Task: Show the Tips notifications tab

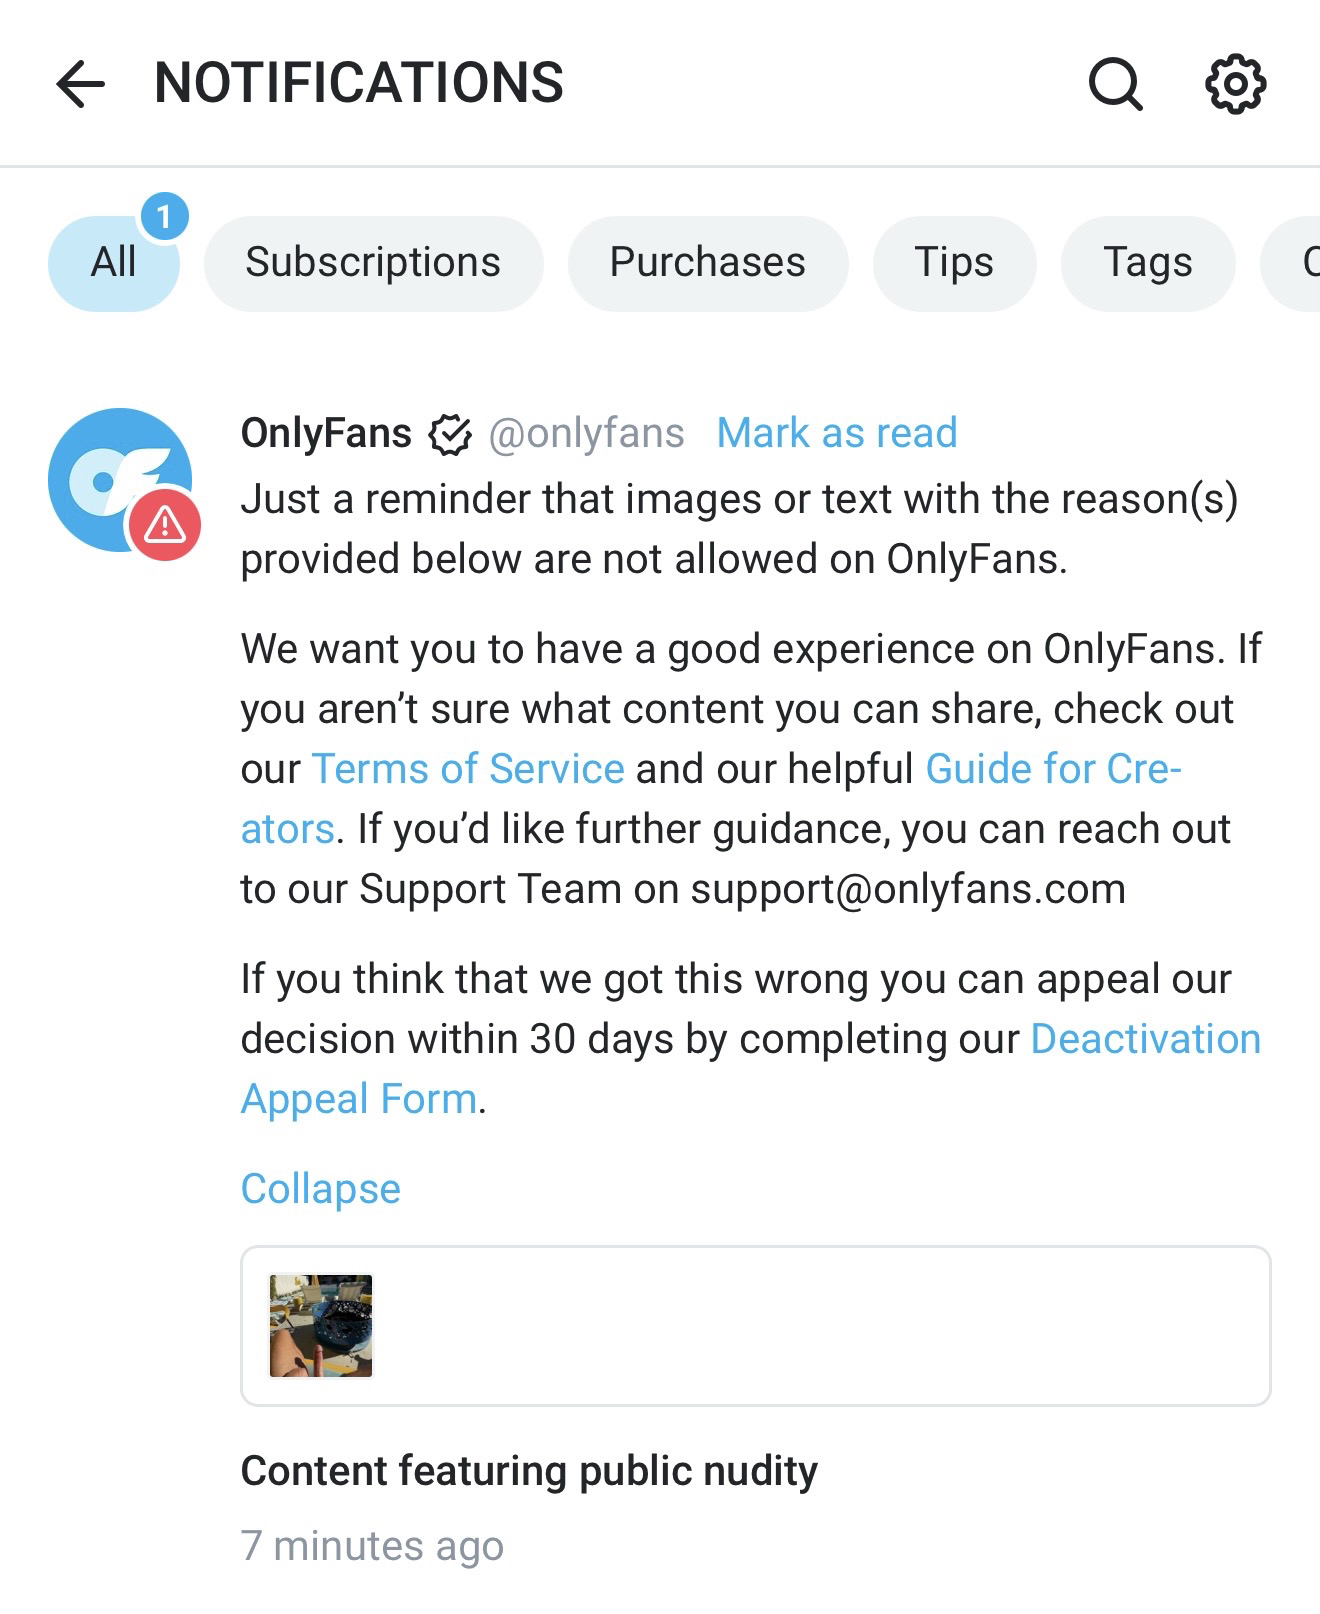Action: [x=954, y=263]
